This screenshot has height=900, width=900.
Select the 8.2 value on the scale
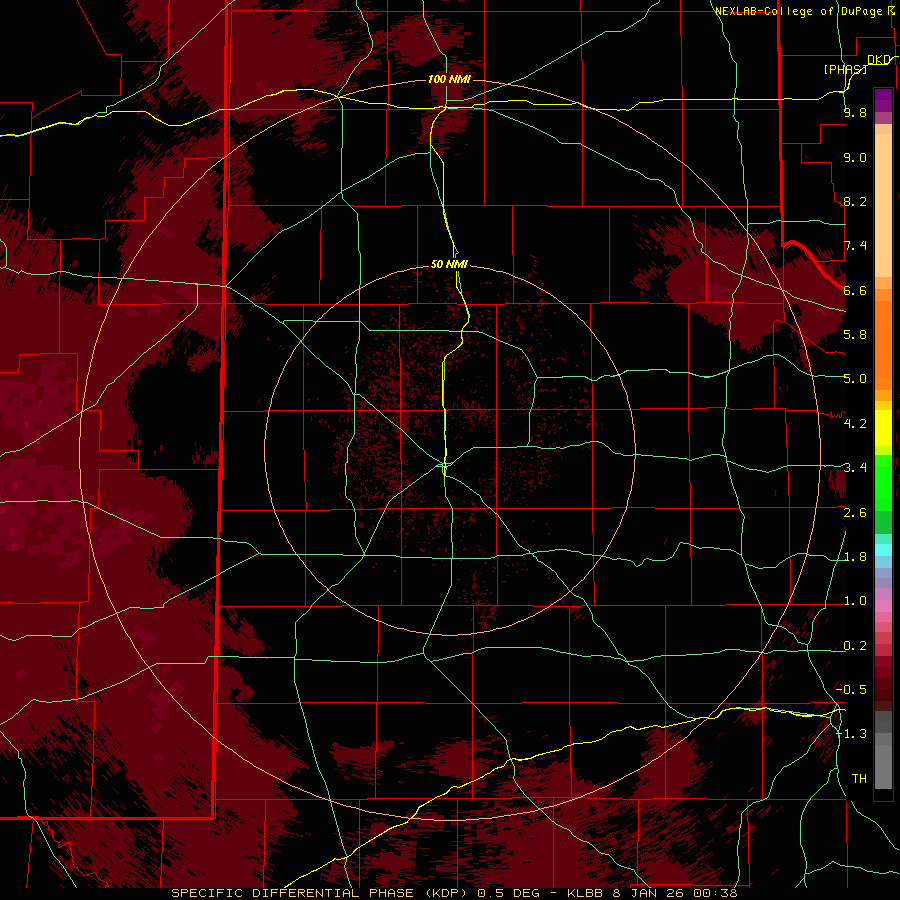pyautogui.click(x=855, y=201)
